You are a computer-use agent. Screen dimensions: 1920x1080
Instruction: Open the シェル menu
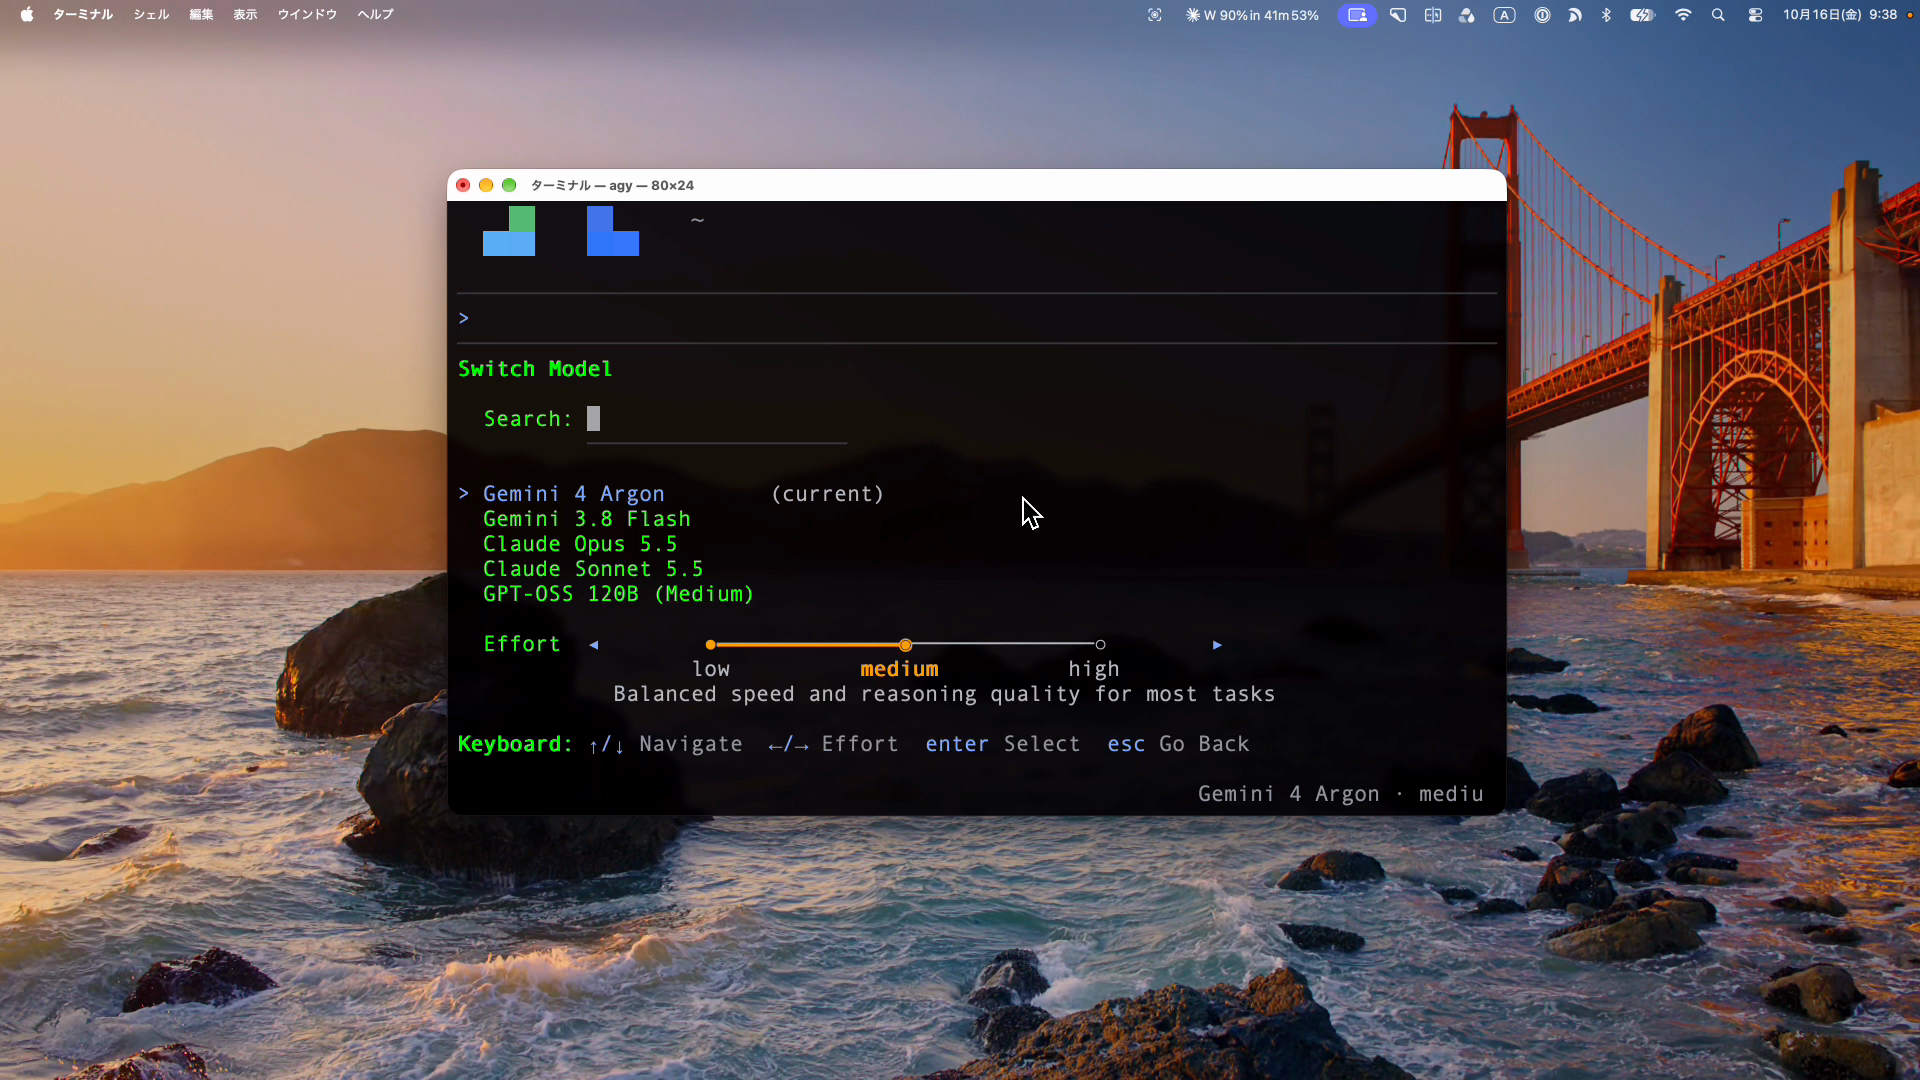point(151,14)
